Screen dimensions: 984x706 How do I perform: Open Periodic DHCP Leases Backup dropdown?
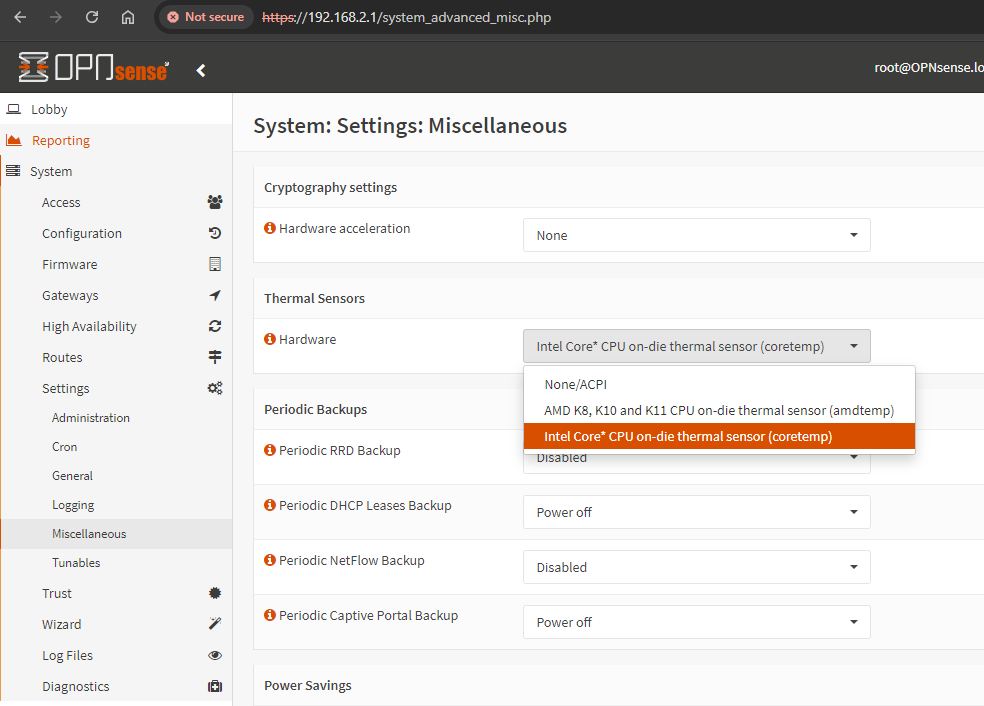click(696, 512)
